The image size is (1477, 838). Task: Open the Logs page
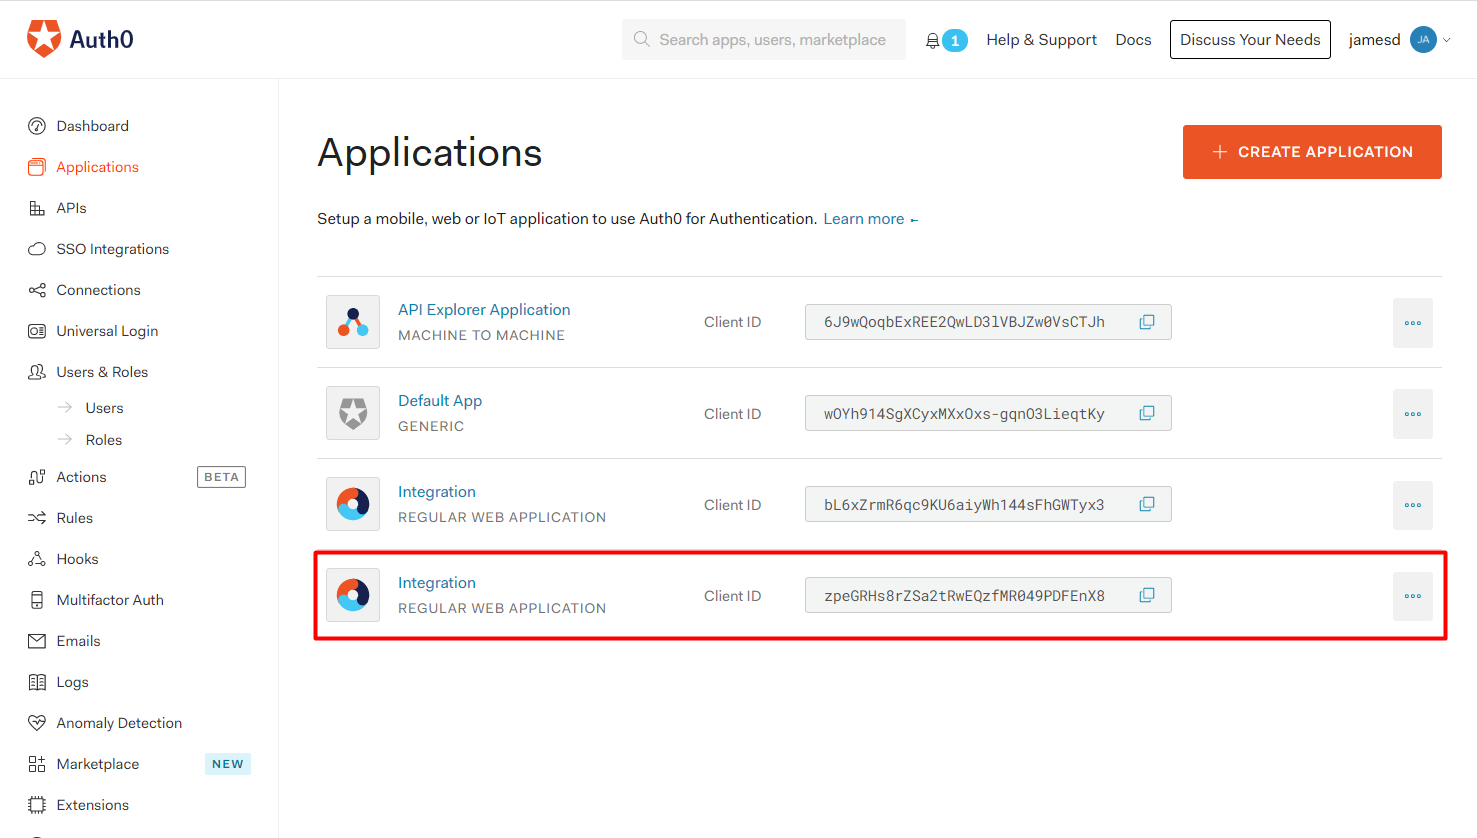click(x=72, y=682)
